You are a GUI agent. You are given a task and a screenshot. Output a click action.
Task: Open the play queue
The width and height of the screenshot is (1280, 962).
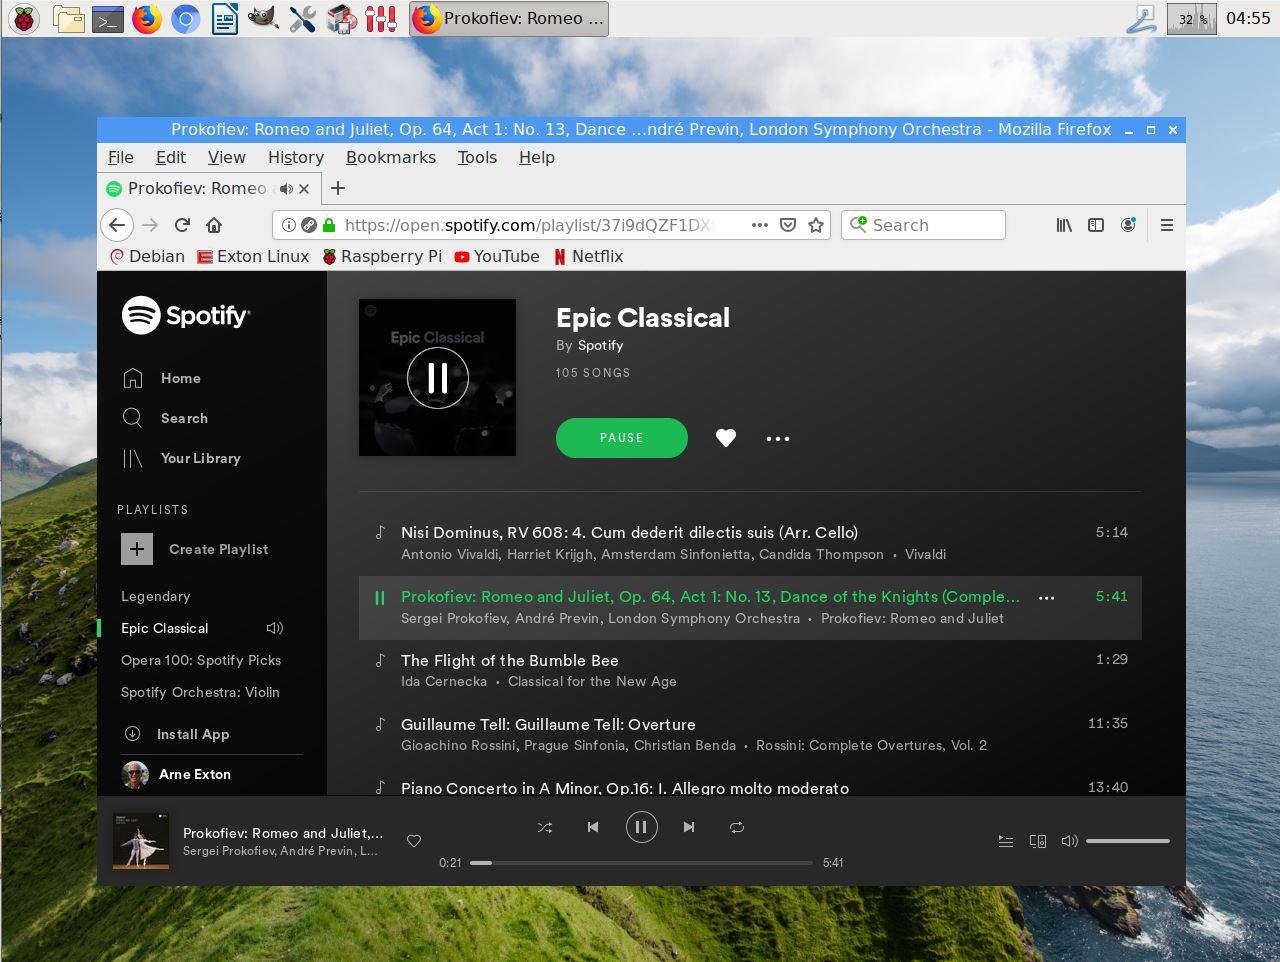coord(1006,841)
